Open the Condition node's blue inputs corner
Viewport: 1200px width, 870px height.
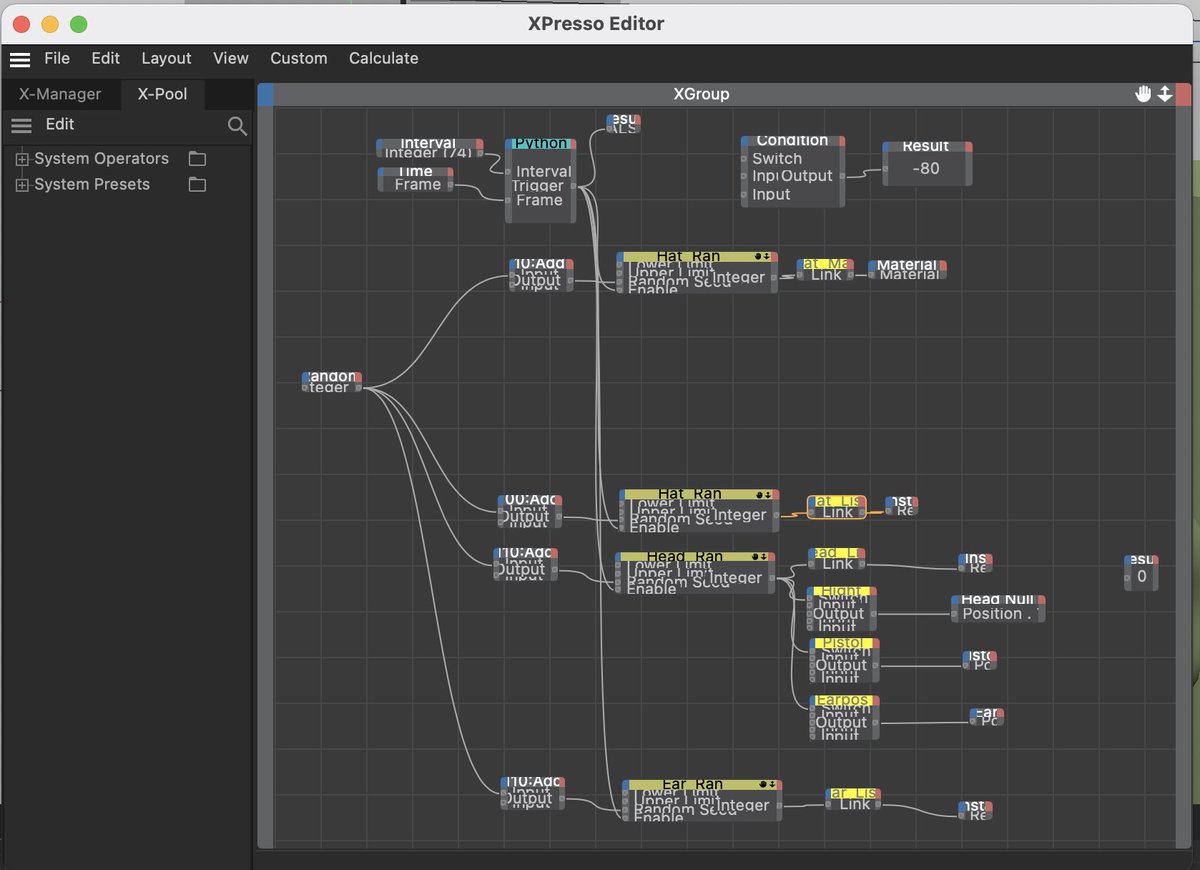tap(745, 141)
